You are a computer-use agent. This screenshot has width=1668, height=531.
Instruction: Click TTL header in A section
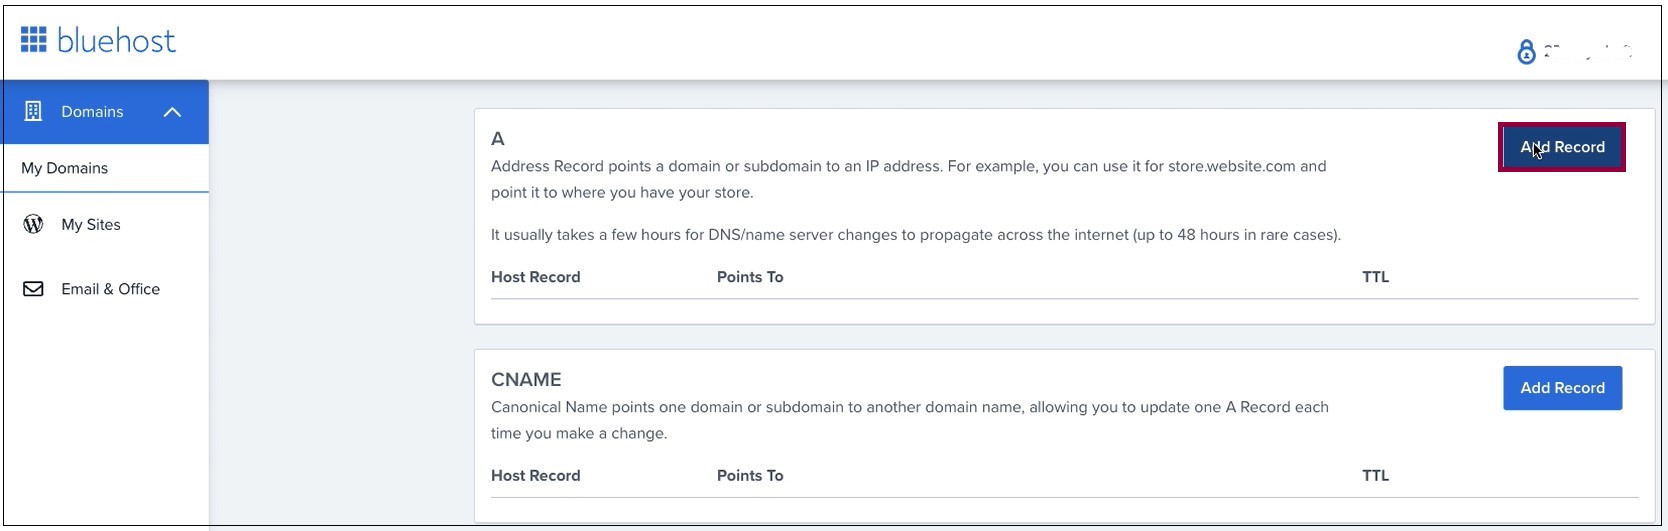[1375, 277]
